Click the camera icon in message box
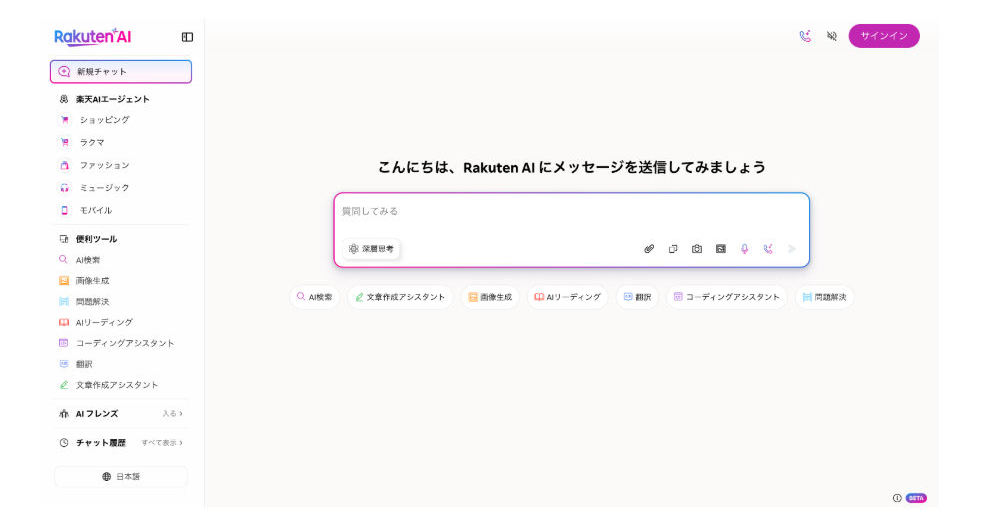Viewport: 988px width, 517px height. [x=697, y=249]
